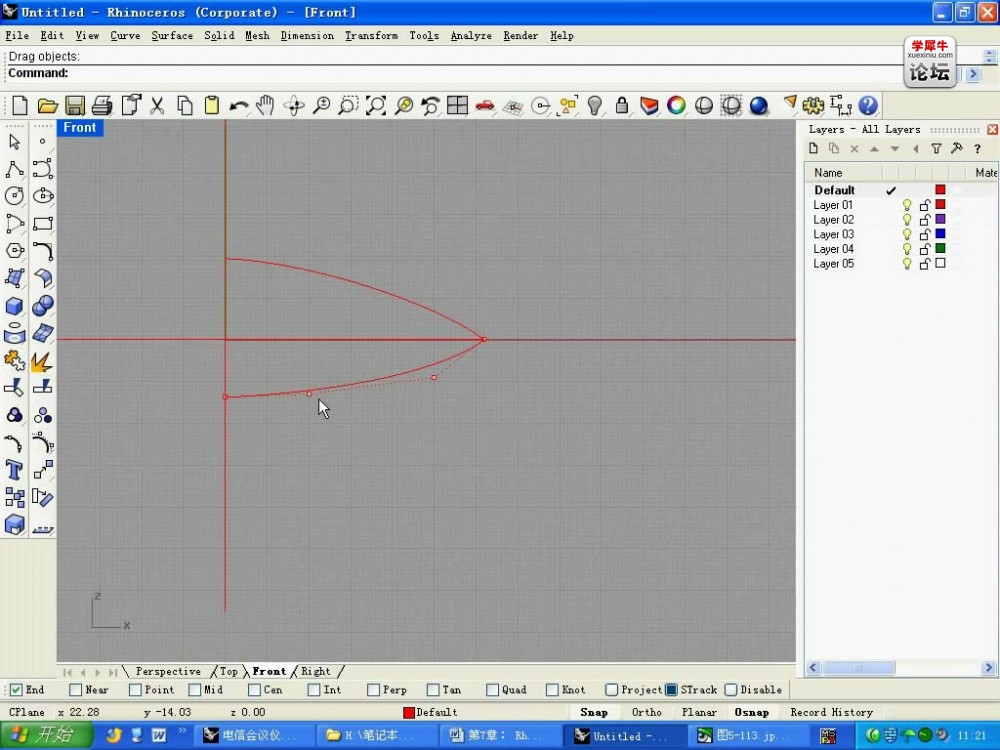This screenshot has height=750, width=1000.
Task: Select the Polyline tool in the left toolbar
Action: point(15,168)
